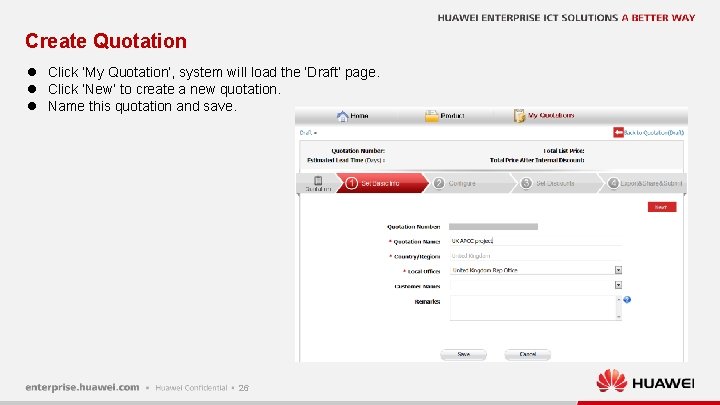The width and height of the screenshot is (720, 405).
Task: Select step 2 Configure
Action: click(467, 183)
